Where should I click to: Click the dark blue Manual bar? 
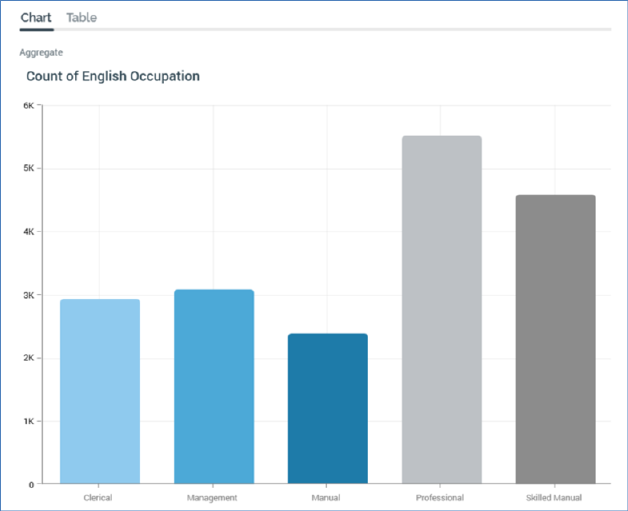click(328, 408)
